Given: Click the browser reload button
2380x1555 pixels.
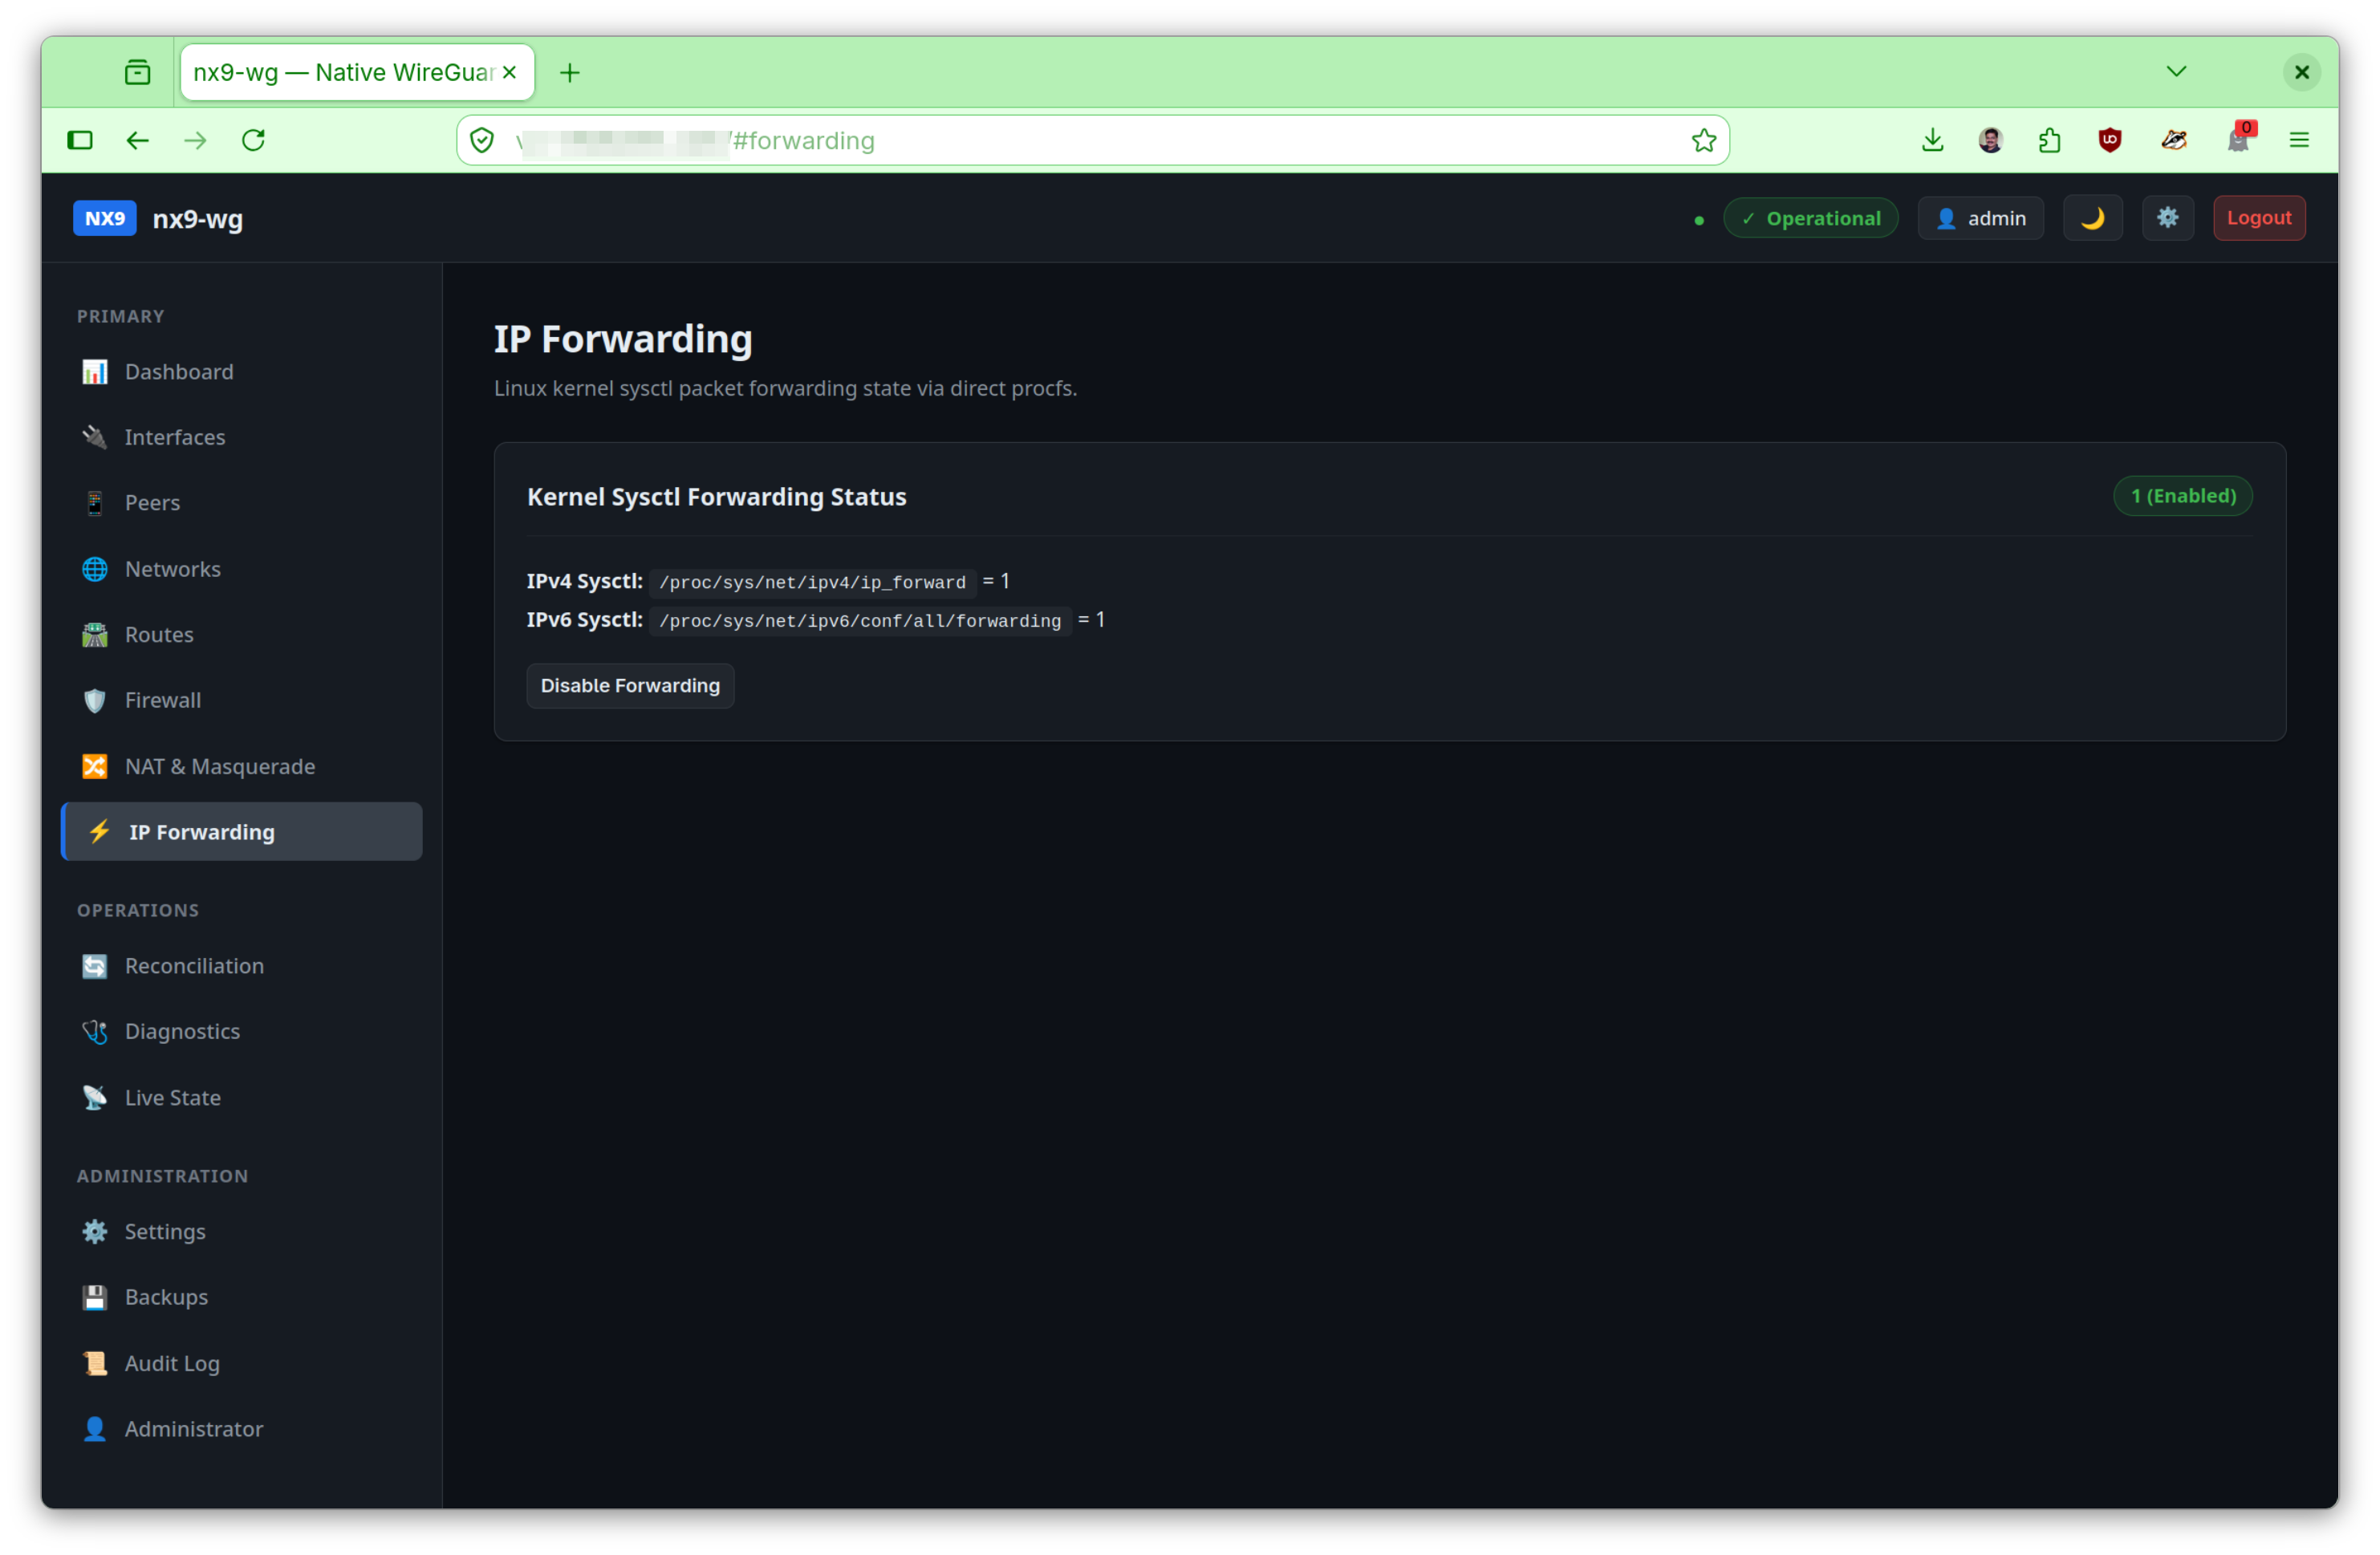Looking at the screenshot, I should [x=254, y=140].
